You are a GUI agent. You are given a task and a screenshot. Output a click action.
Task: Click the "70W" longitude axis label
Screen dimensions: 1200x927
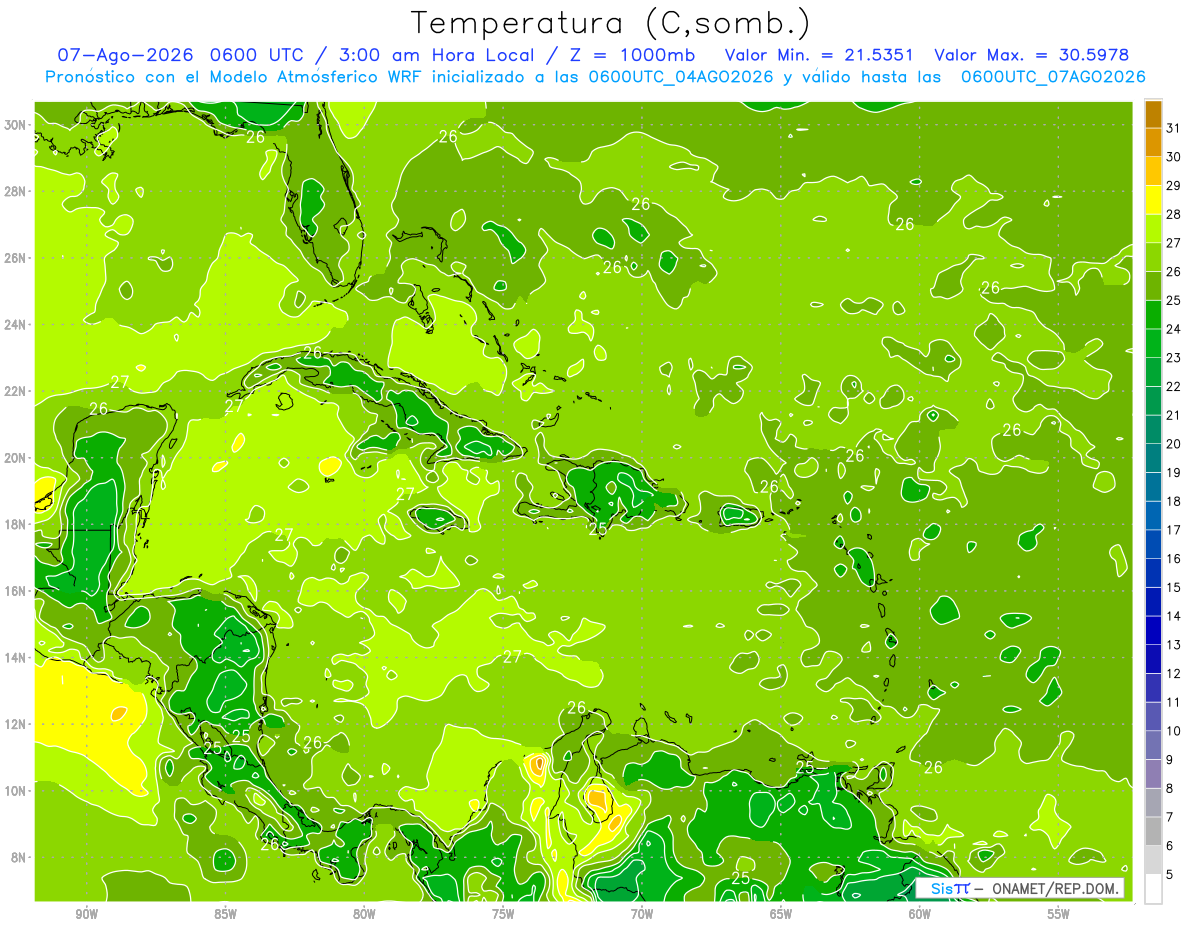642,914
